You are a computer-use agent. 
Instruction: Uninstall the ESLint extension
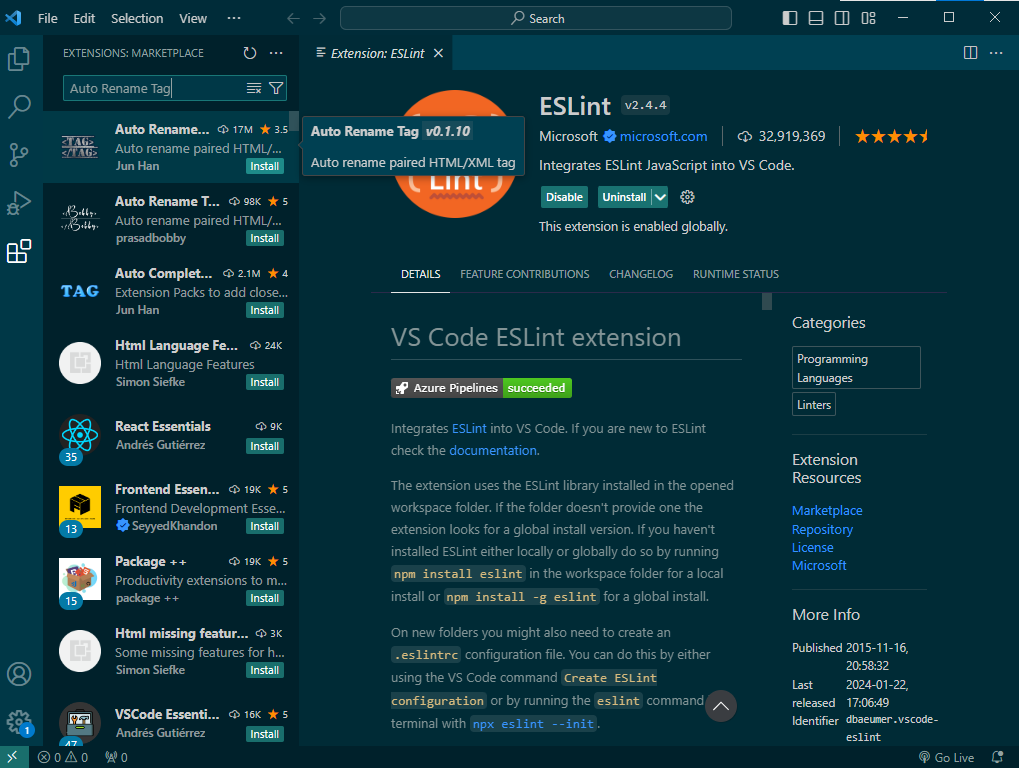point(624,197)
